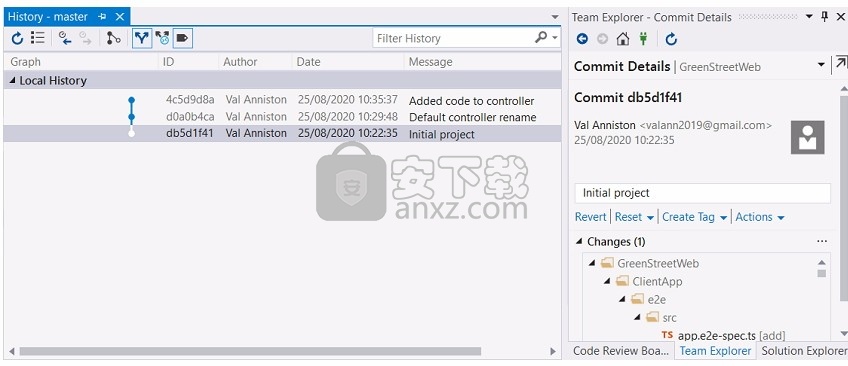Screen dimensions: 848x366
Task: Switch to Solution Explorer tab
Action: coord(803,350)
